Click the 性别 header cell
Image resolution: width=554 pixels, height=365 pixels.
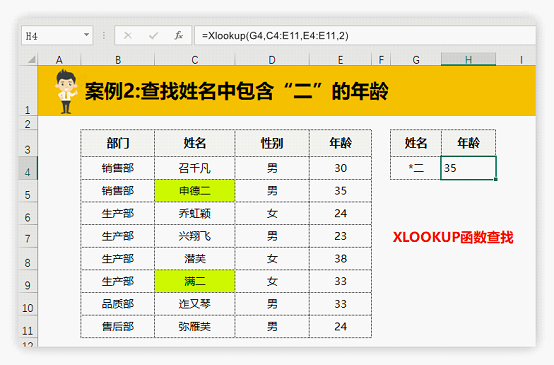(272, 143)
